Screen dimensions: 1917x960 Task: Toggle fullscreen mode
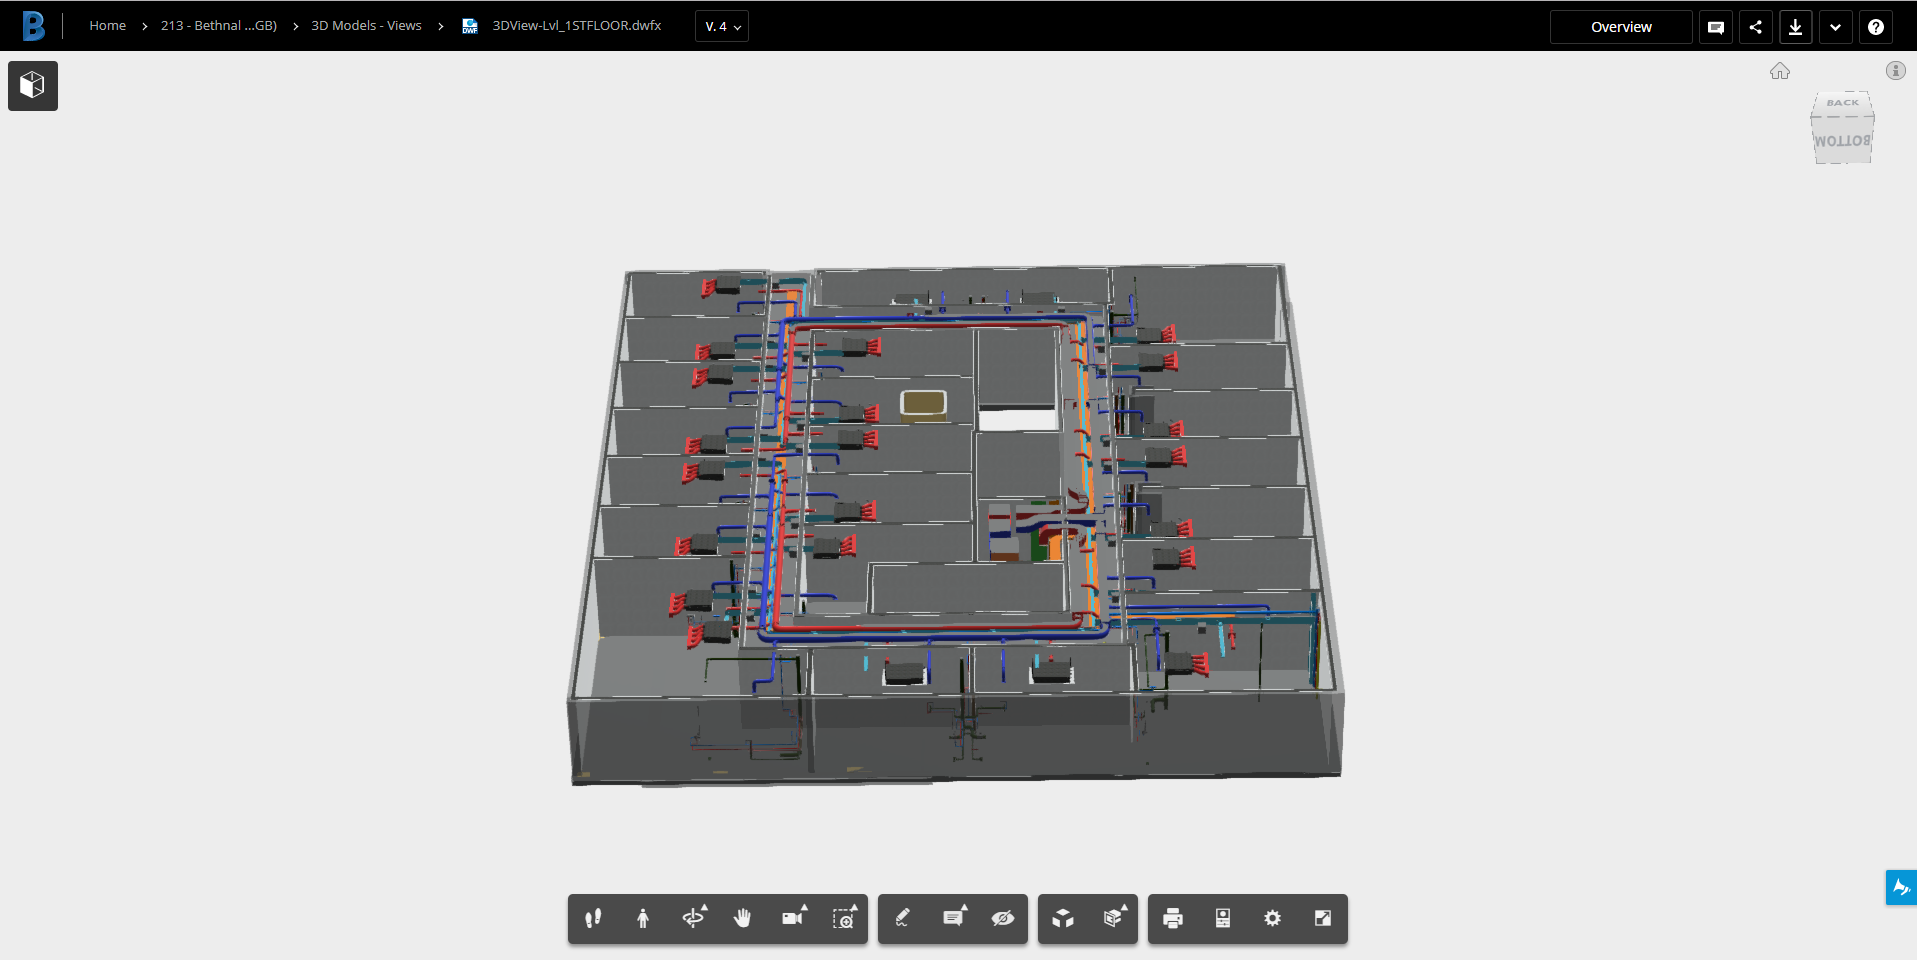[1322, 918]
